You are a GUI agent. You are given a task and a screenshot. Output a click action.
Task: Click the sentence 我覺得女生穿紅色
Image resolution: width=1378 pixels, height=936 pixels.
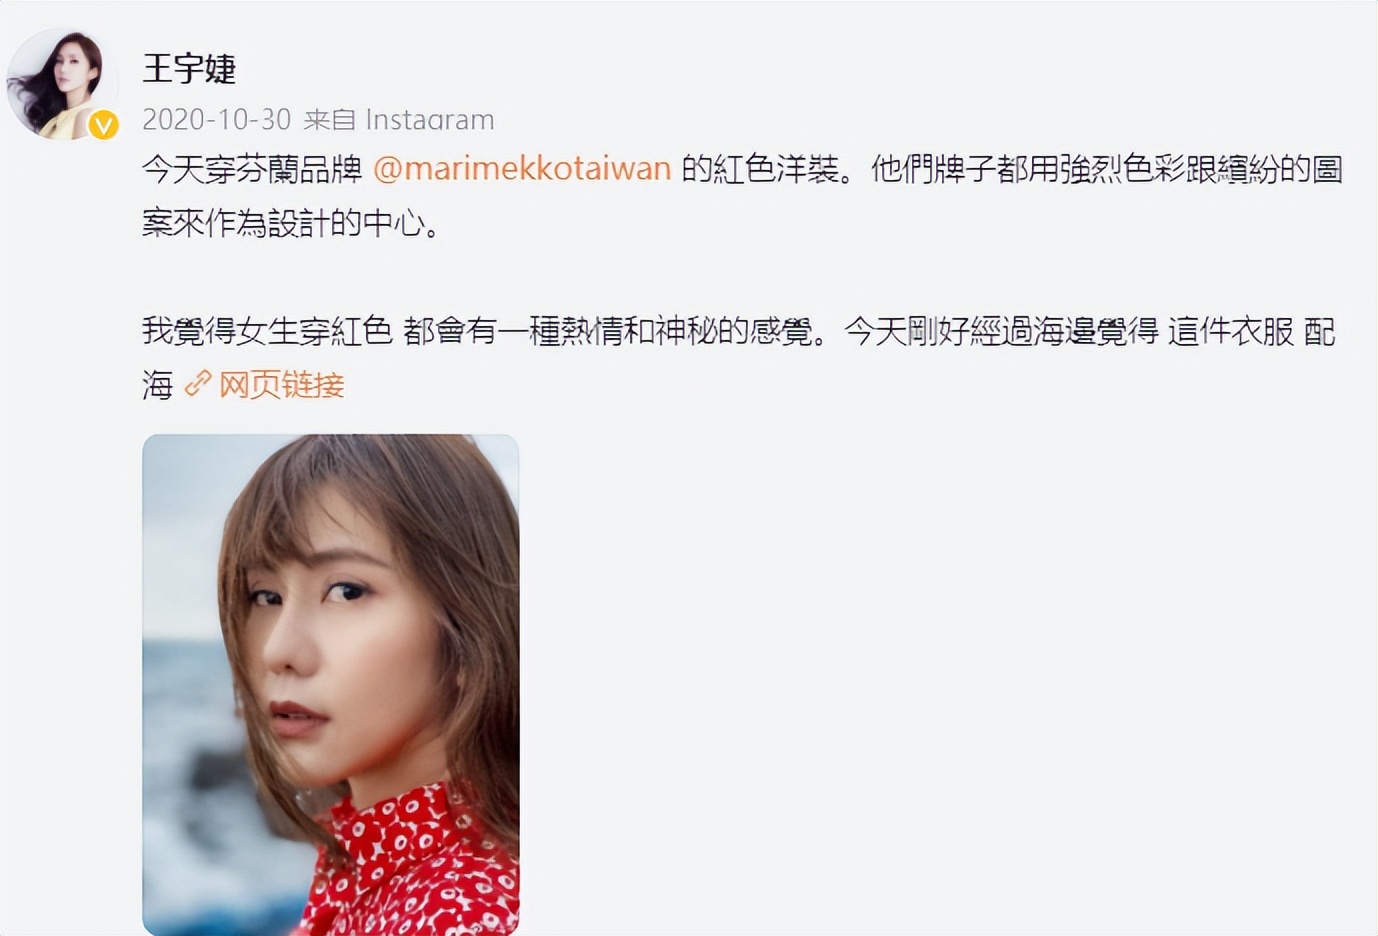tap(267, 331)
